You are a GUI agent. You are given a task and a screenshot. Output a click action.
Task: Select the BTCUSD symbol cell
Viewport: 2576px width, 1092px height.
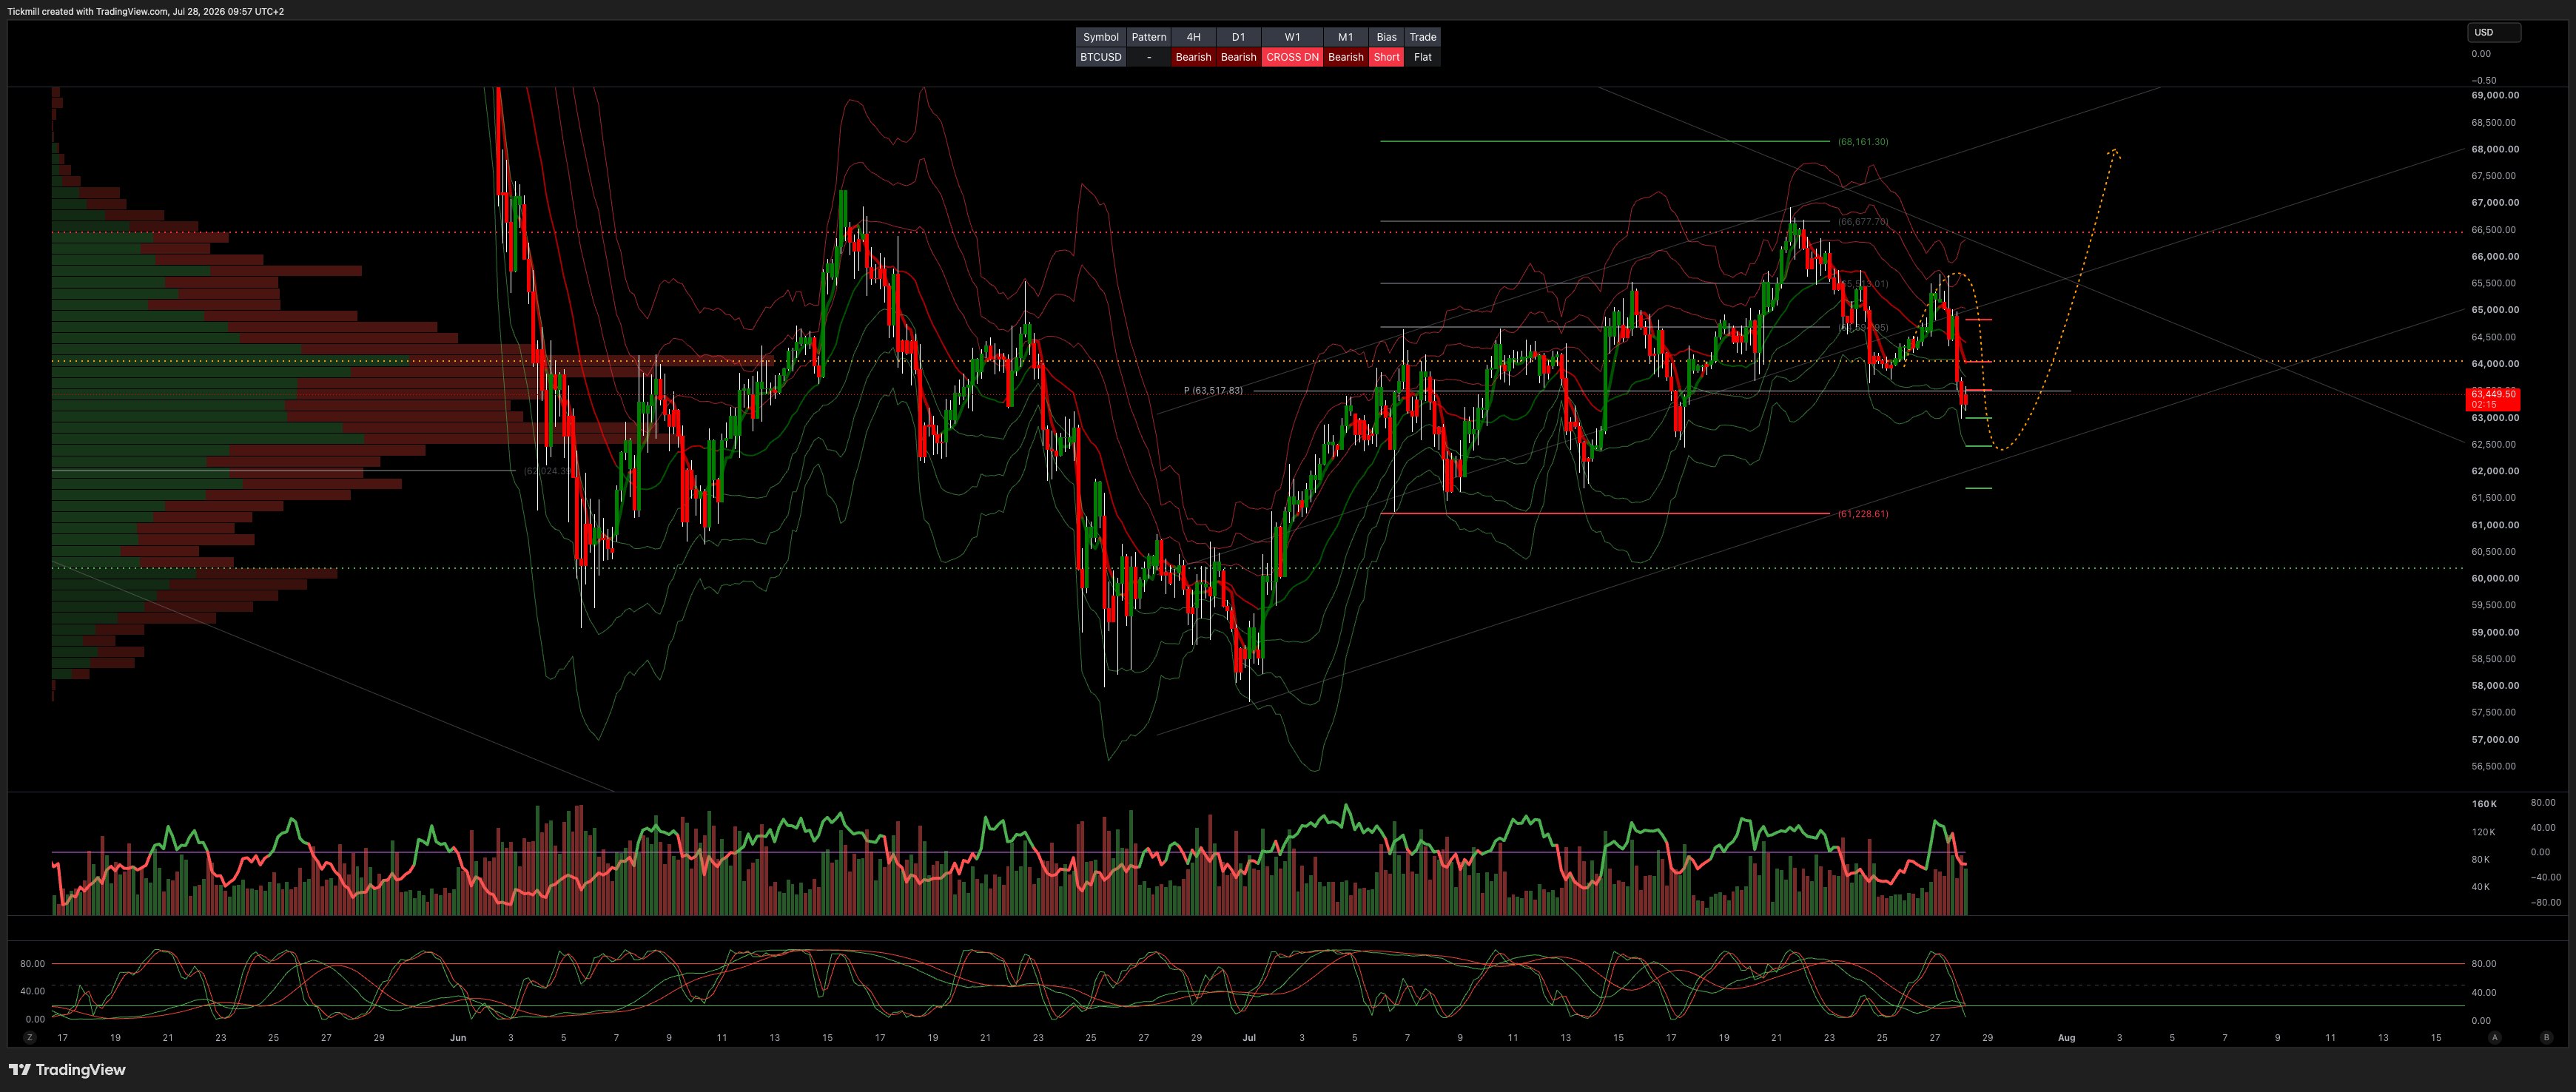tap(1101, 57)
